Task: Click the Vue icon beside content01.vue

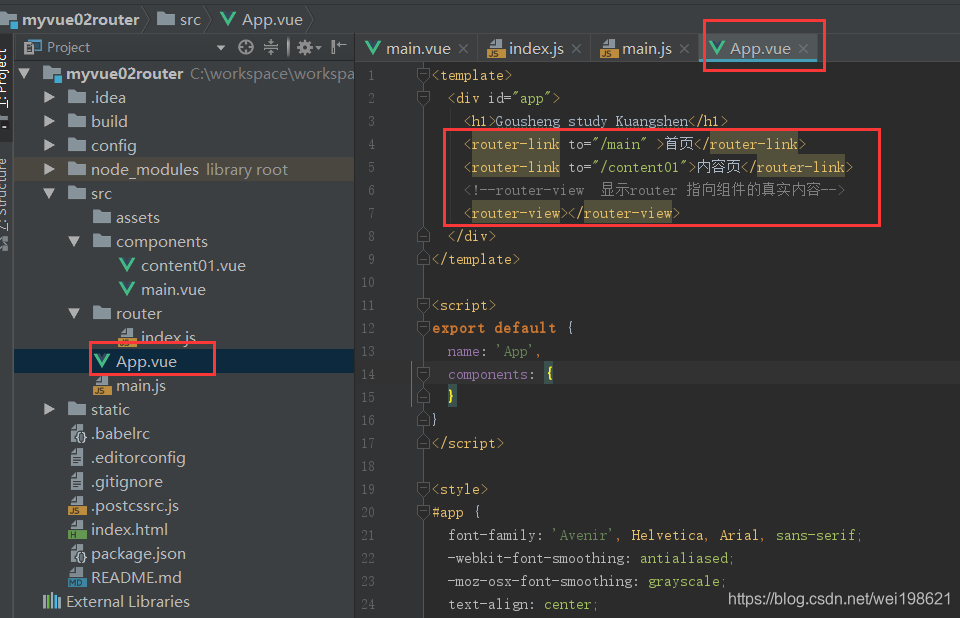Action: point(127,265)
